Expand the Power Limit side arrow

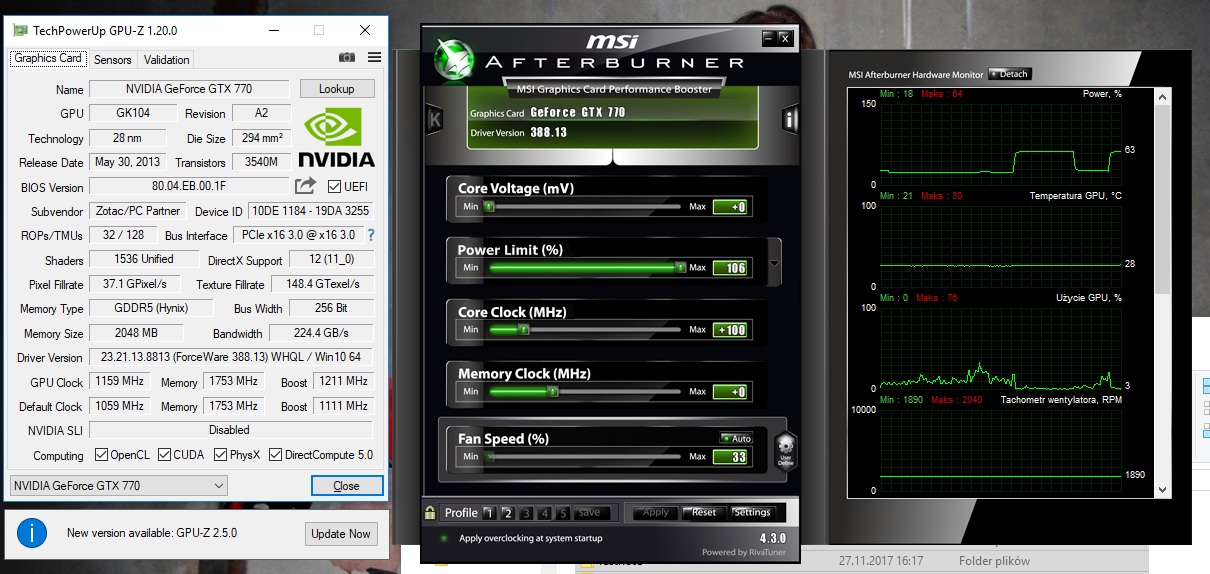[774, 264]
